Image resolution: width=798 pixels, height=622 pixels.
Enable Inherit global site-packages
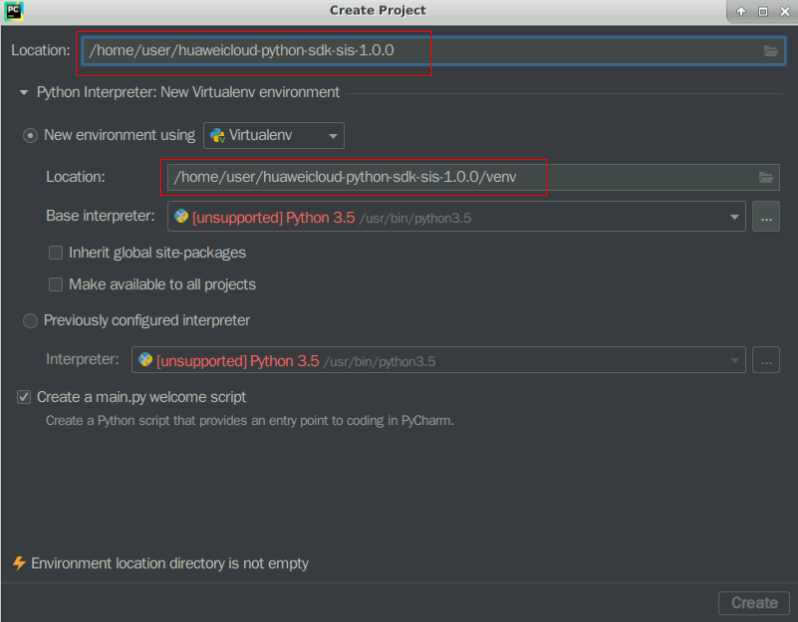click(56, 253)
